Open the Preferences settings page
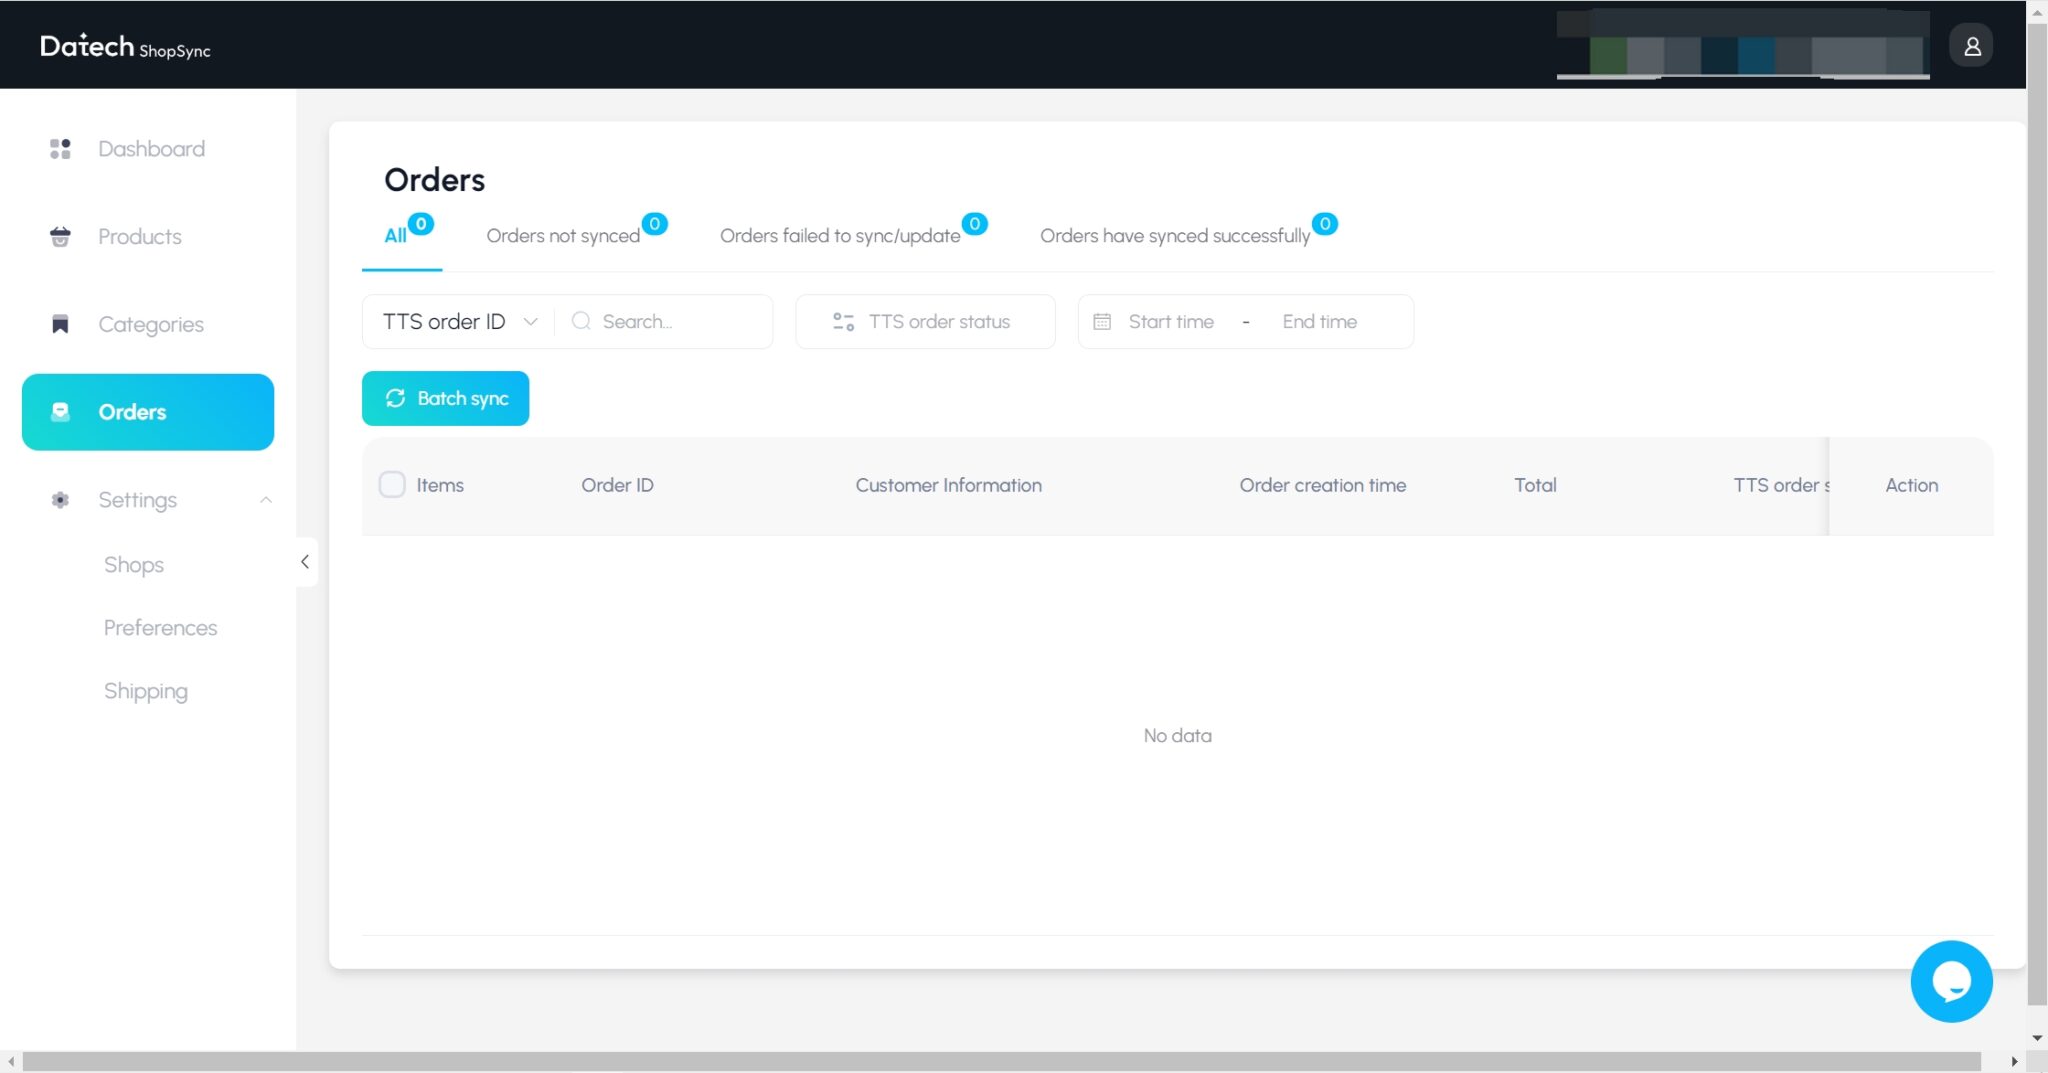The image size is (2048, 1073). (x=160, y=627)
